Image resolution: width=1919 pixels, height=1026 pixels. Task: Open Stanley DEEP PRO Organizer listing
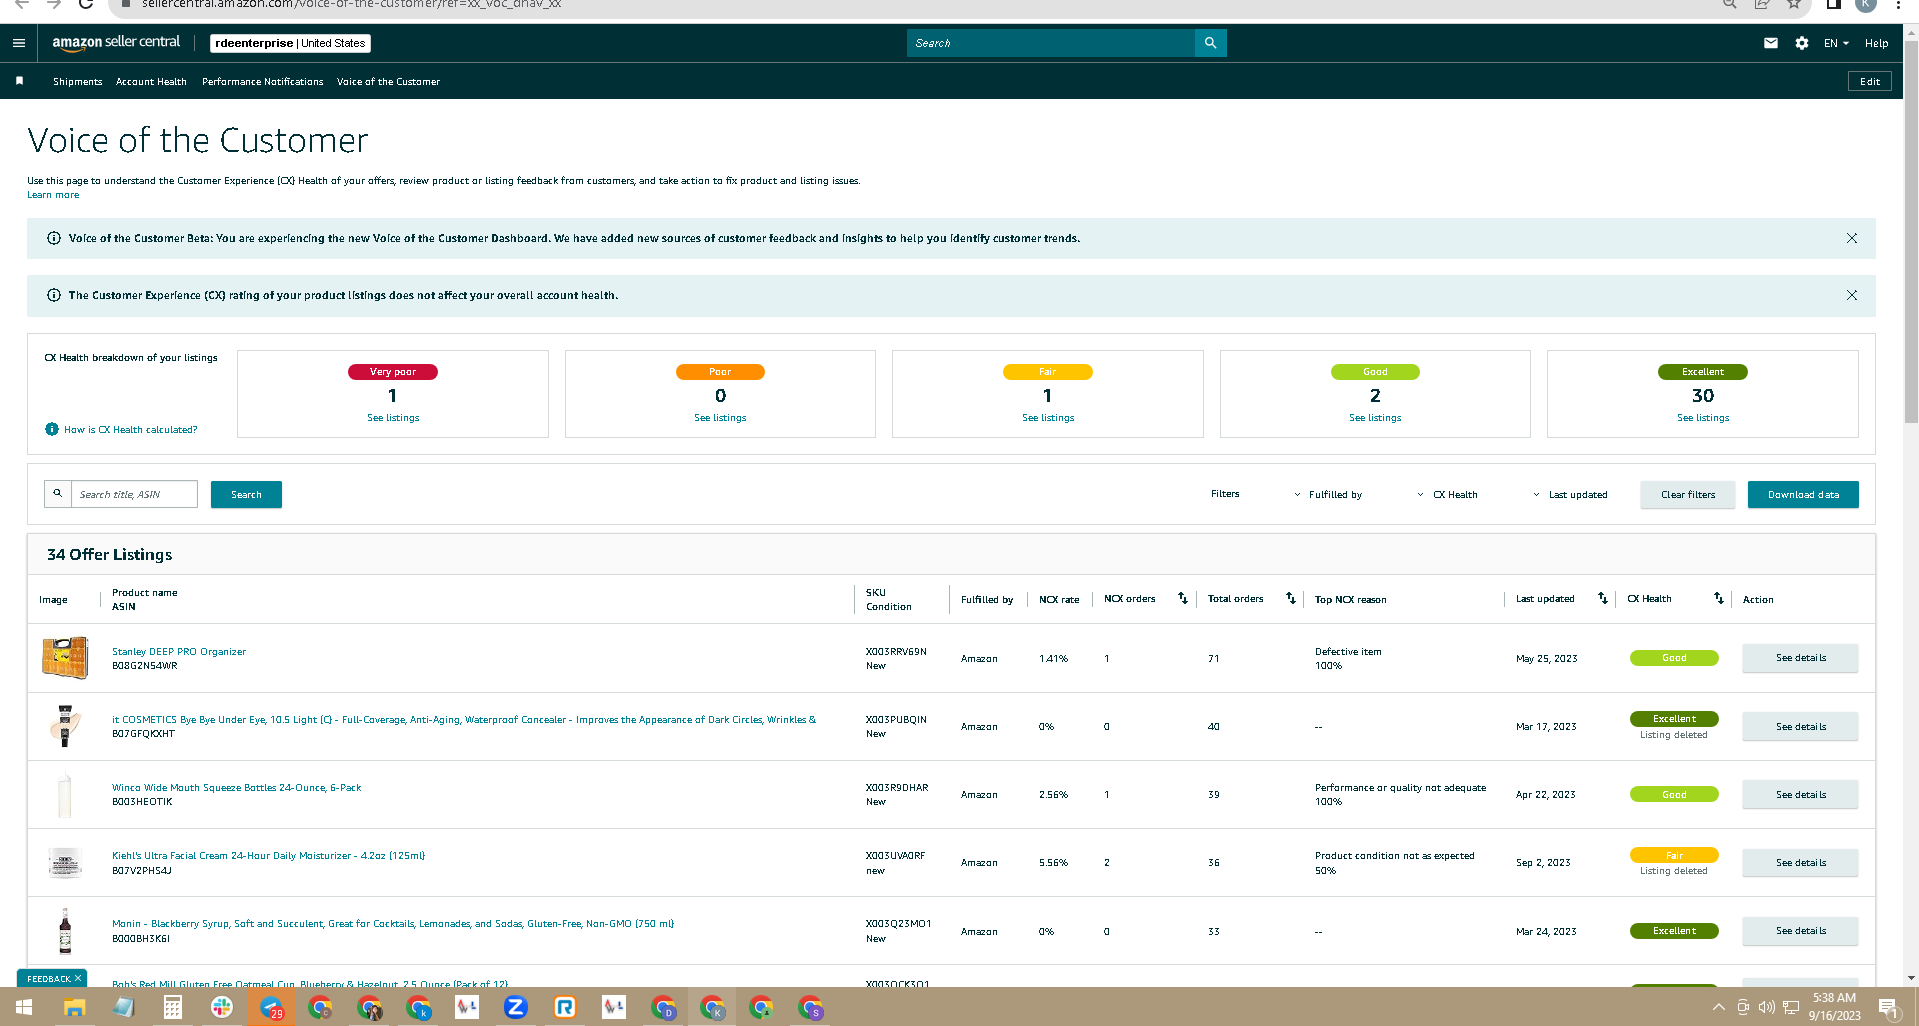coord(179,651)
